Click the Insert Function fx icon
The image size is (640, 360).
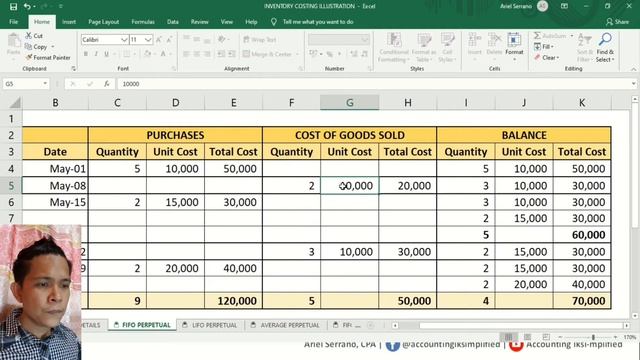coord(107,84)
